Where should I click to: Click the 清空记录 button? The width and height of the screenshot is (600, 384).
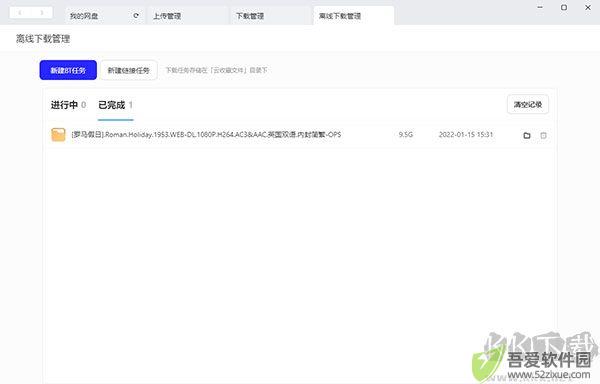coord(528,104)
